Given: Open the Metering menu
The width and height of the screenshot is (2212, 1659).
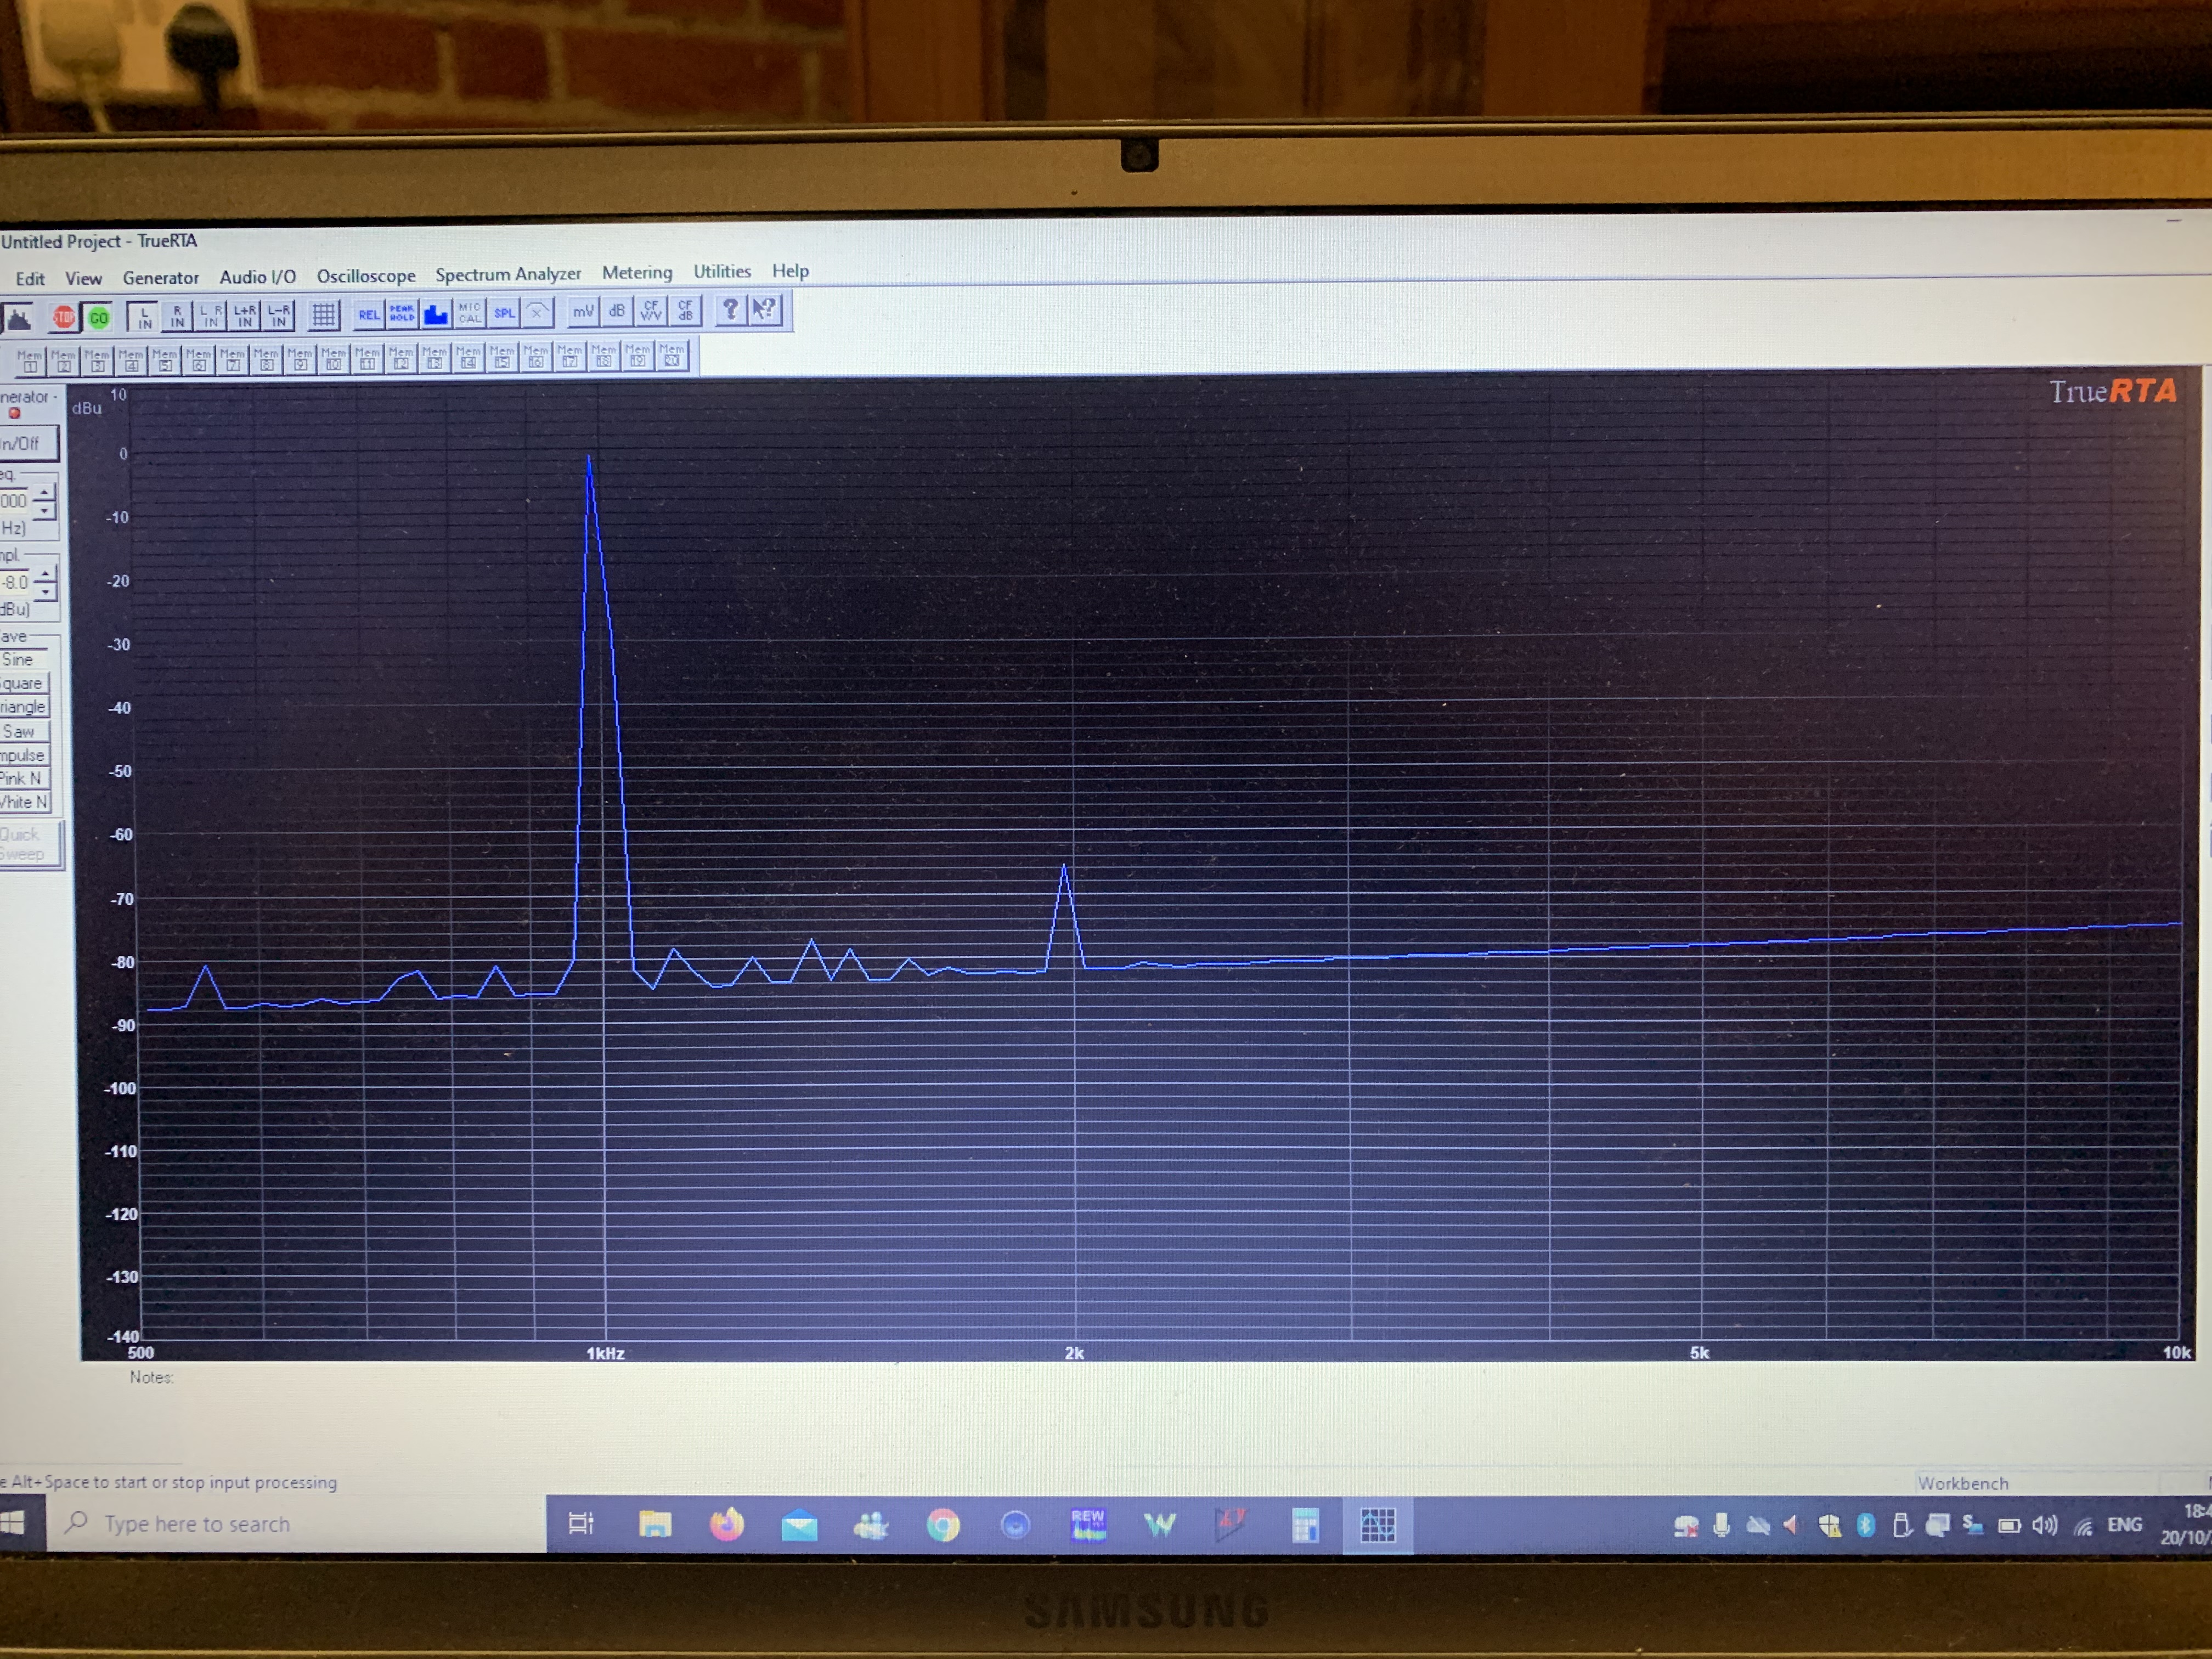Looking at the screenshot, I should click(637, 272).
